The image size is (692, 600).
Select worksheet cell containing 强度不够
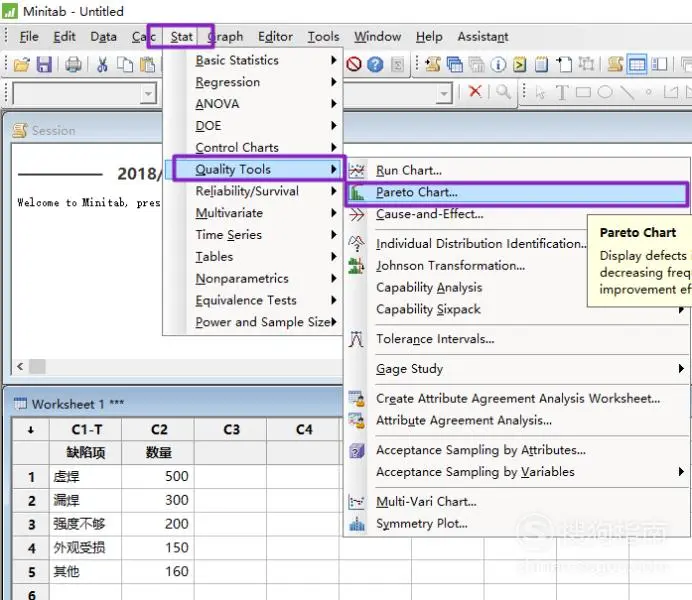click(86, 524)
